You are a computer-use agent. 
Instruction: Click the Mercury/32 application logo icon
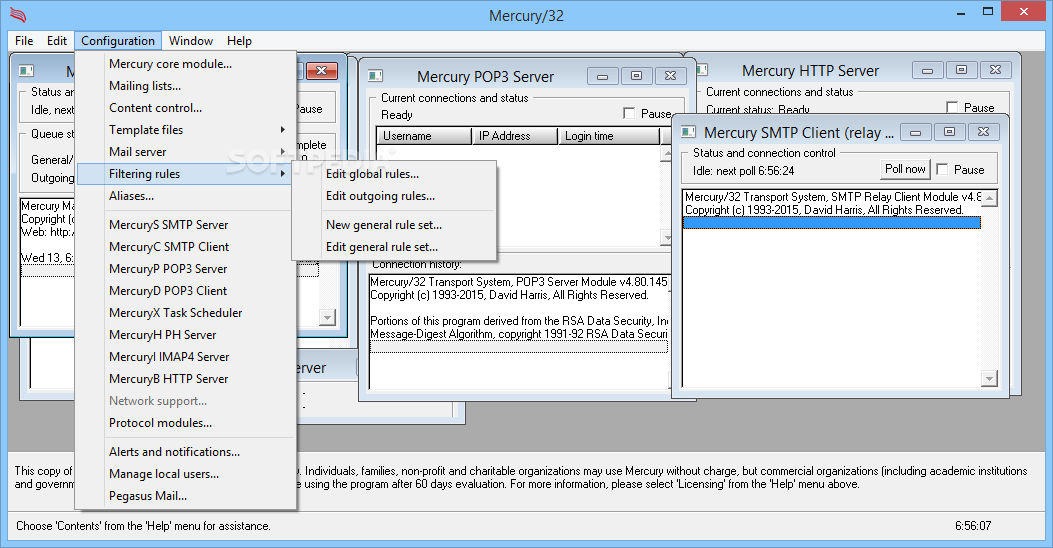point(18,14)
